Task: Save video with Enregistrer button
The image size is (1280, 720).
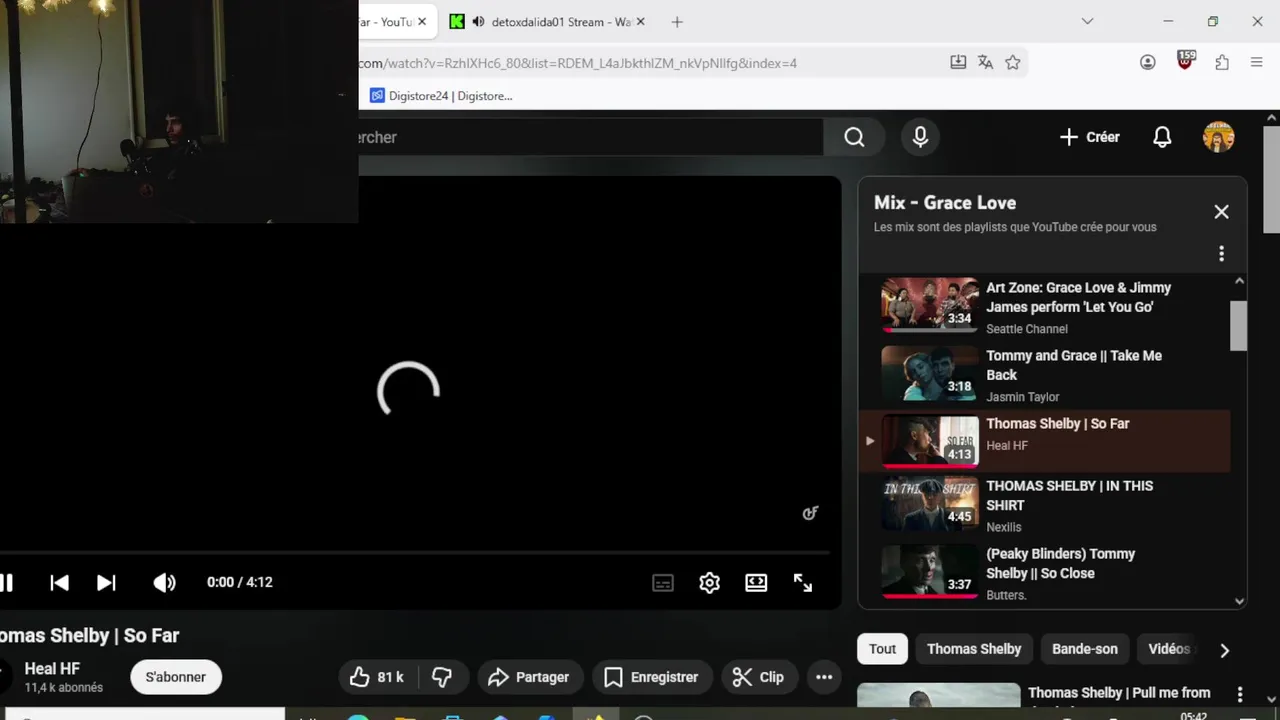Action: pos(652,677)
